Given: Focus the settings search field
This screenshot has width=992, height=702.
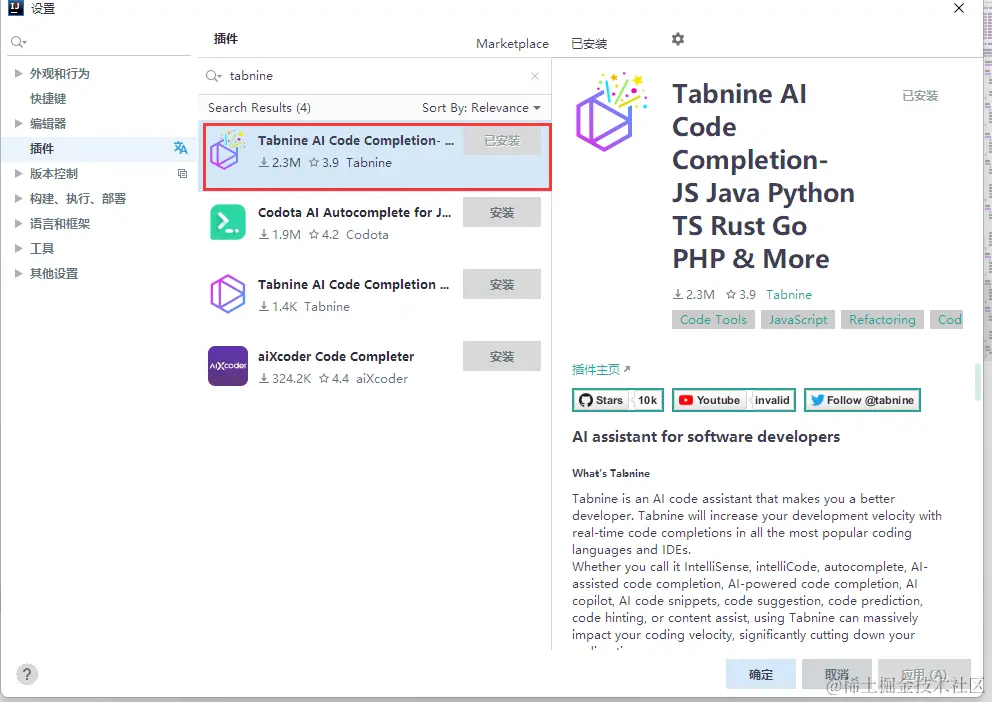Looking at the screenshot, I should (x=100, y=42).
